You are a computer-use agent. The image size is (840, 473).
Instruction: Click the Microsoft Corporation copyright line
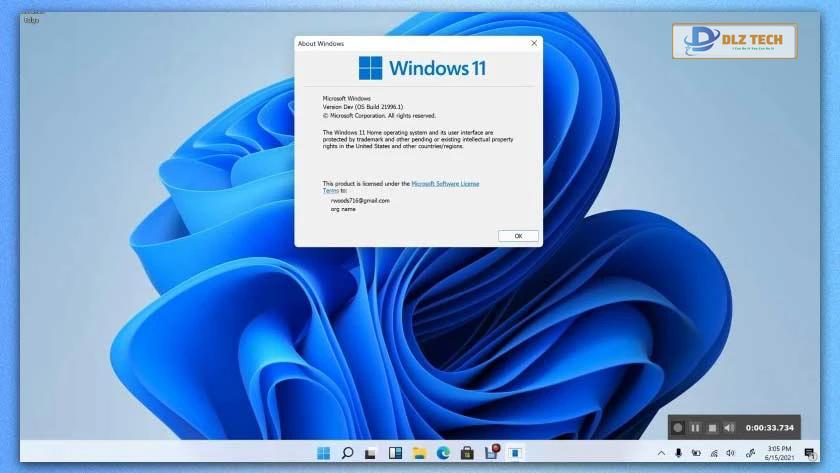[x=379, y=115]
